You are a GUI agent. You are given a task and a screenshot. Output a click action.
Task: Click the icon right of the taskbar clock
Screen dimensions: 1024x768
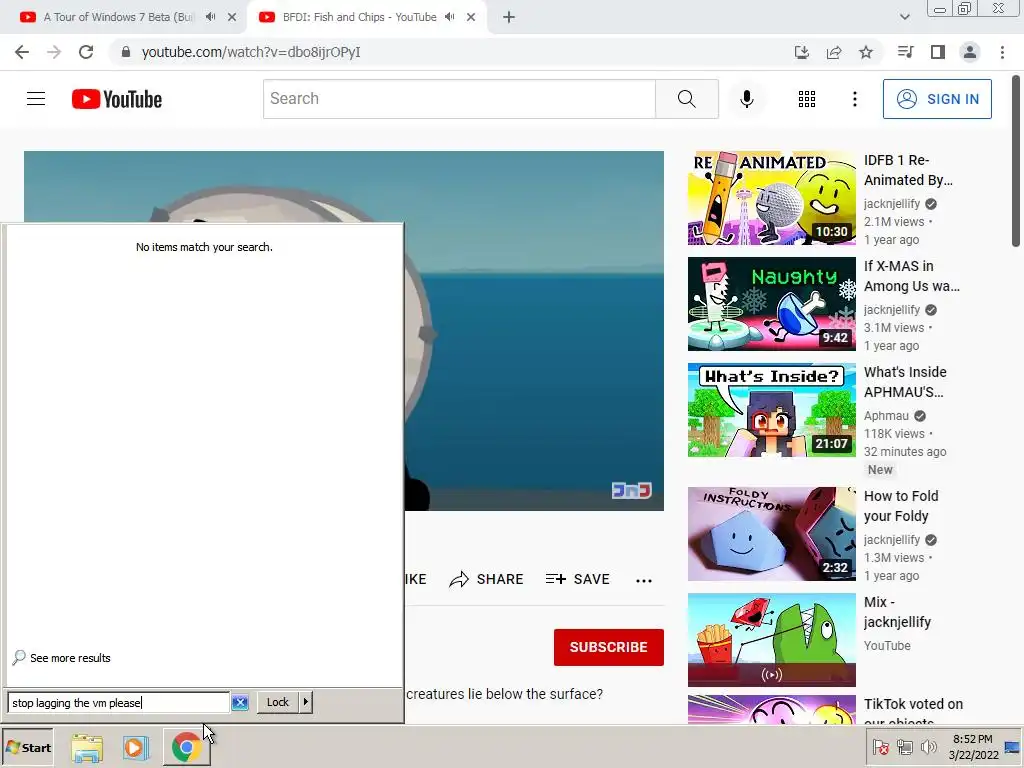click(1012, 747)
